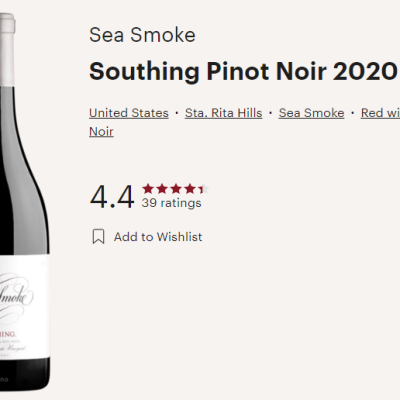Click the white label on the bottle
The image size is (400, 400).
point(25,306)
